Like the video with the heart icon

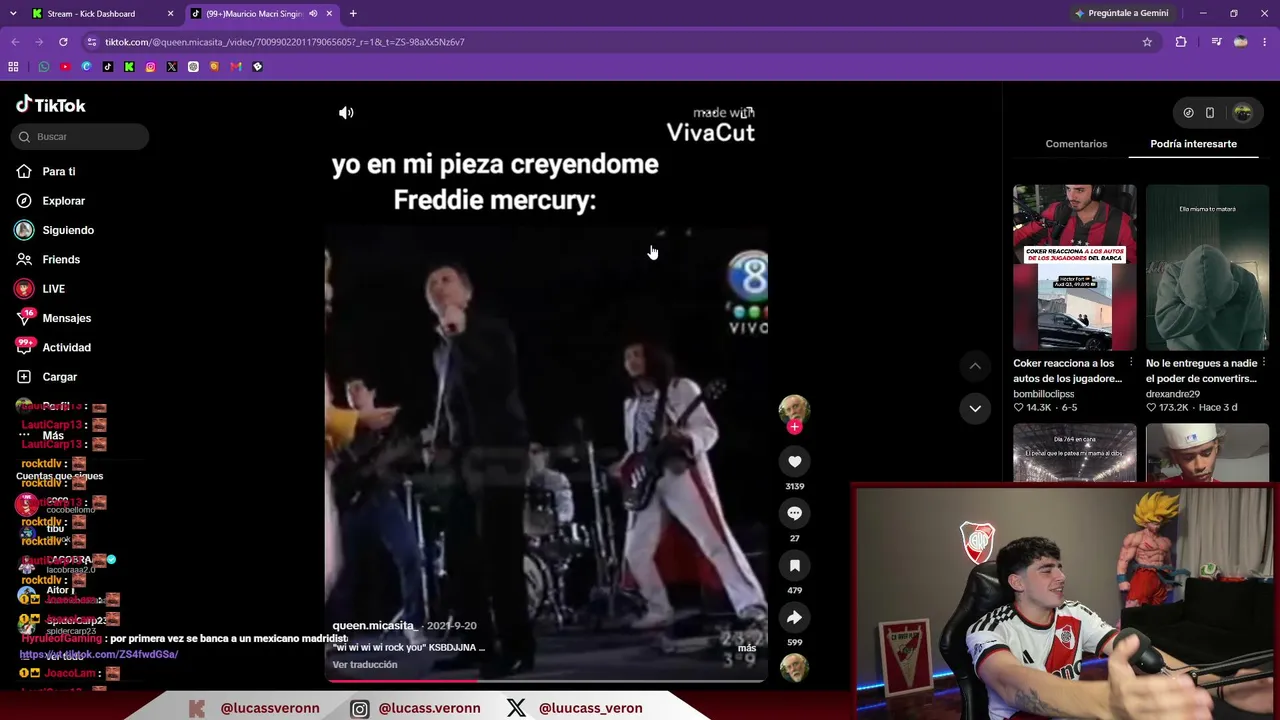[x=794, y=461]
